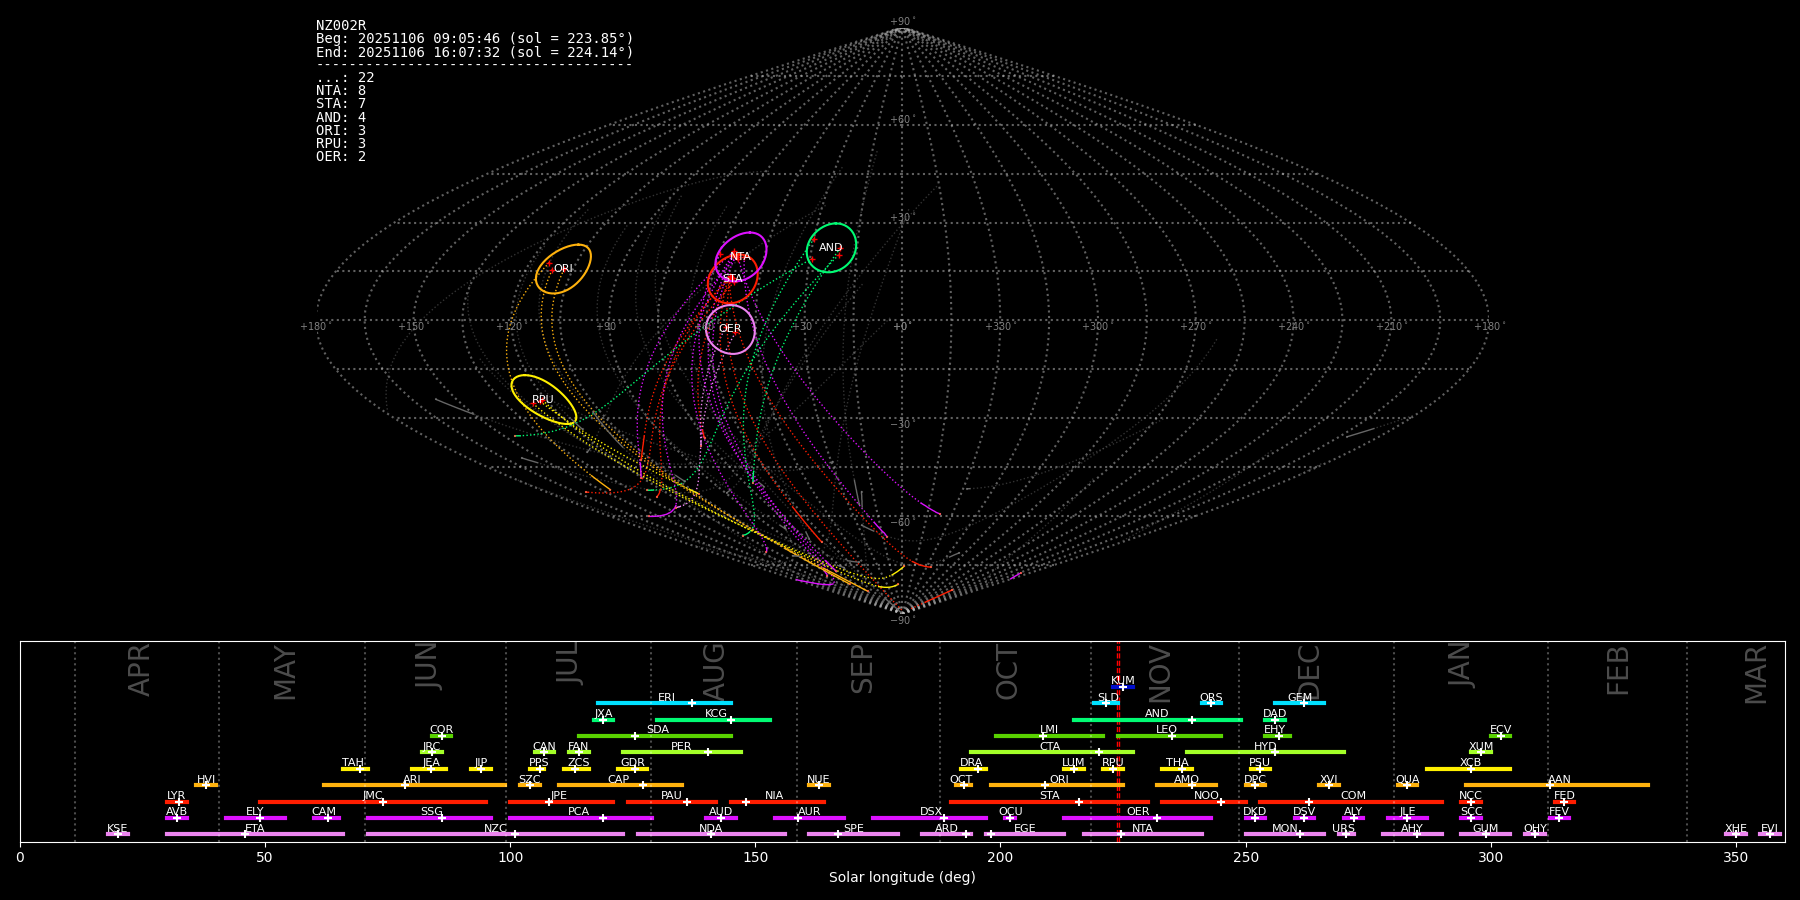Select the "NTA: 8" count in legend
The height and width of the screenshot is (900, 1800).
pos(341,91)
